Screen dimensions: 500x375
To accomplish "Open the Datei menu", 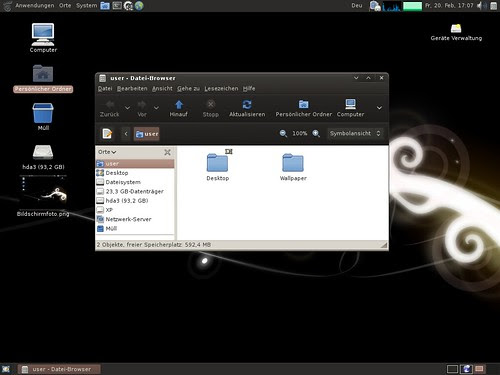I will (x=105, y=88).
